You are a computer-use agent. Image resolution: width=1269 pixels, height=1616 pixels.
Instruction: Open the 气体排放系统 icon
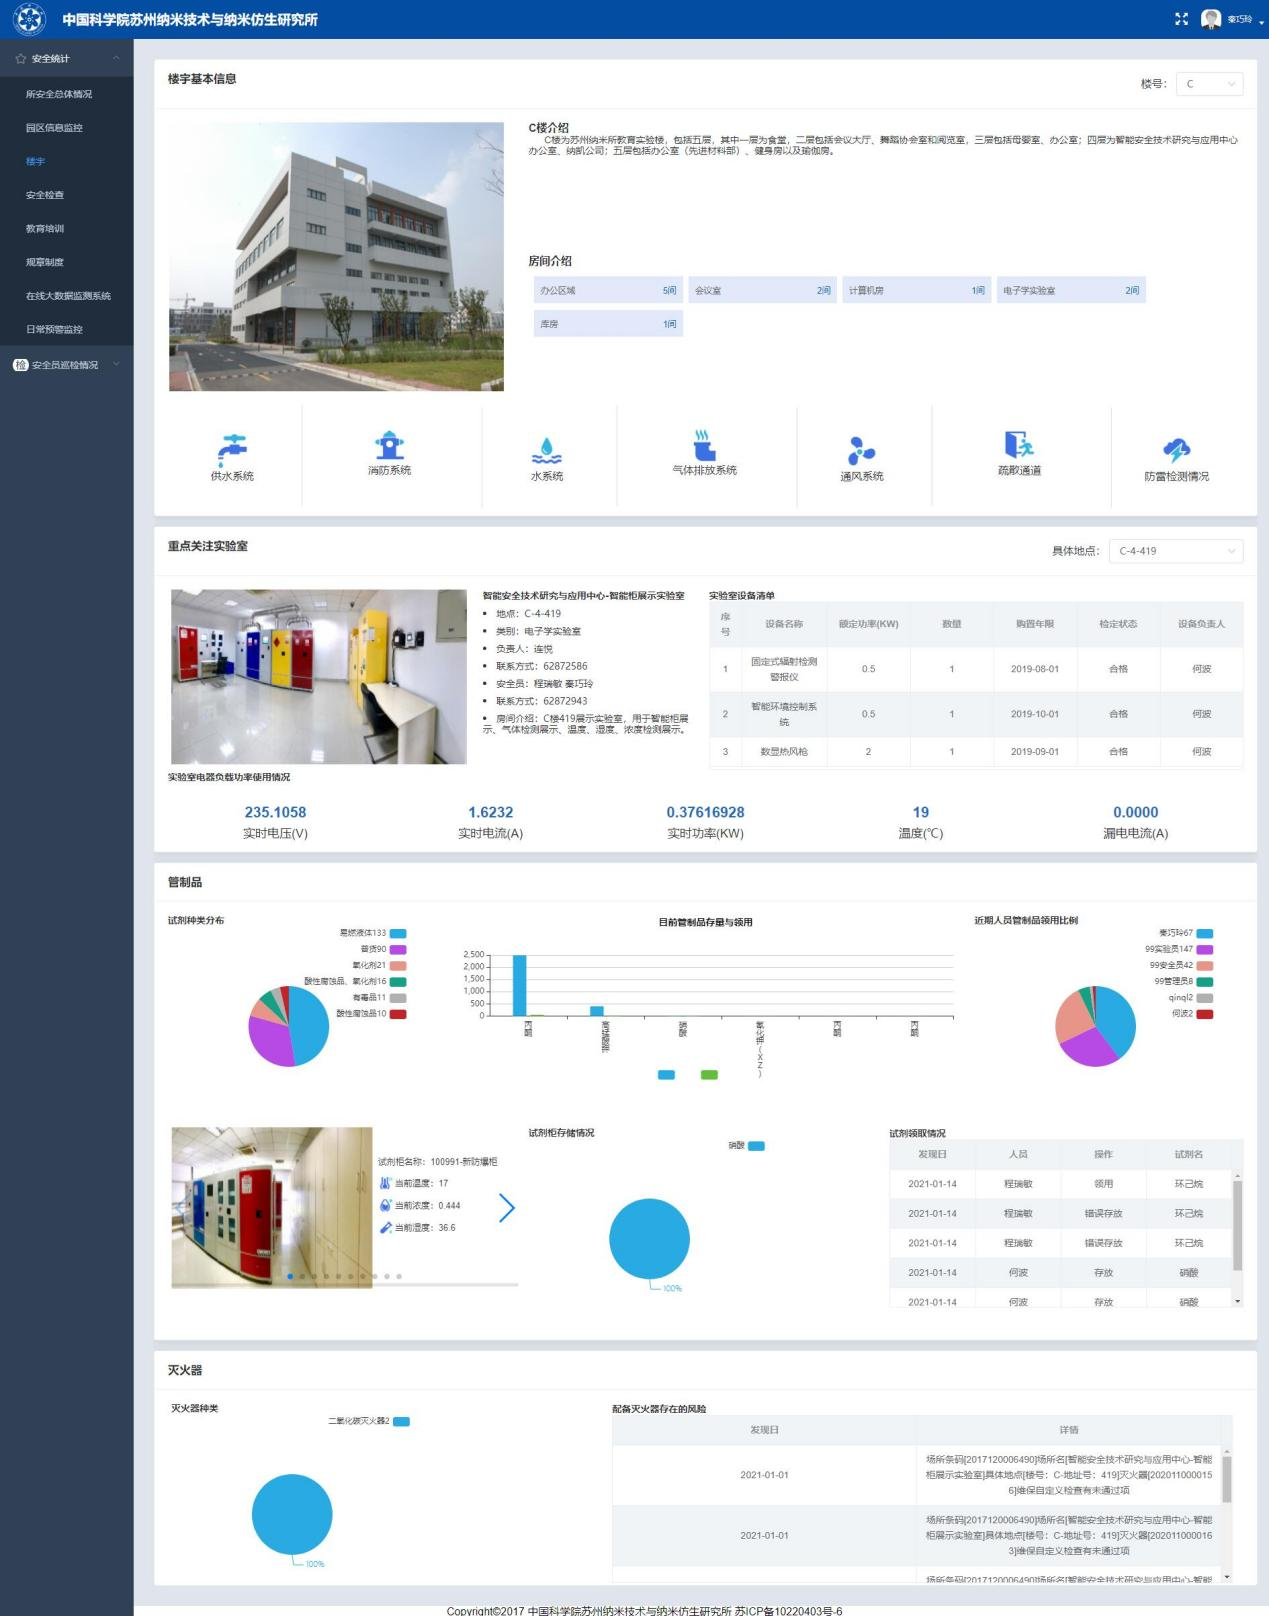pyautogui.click(x=704, y=445)
